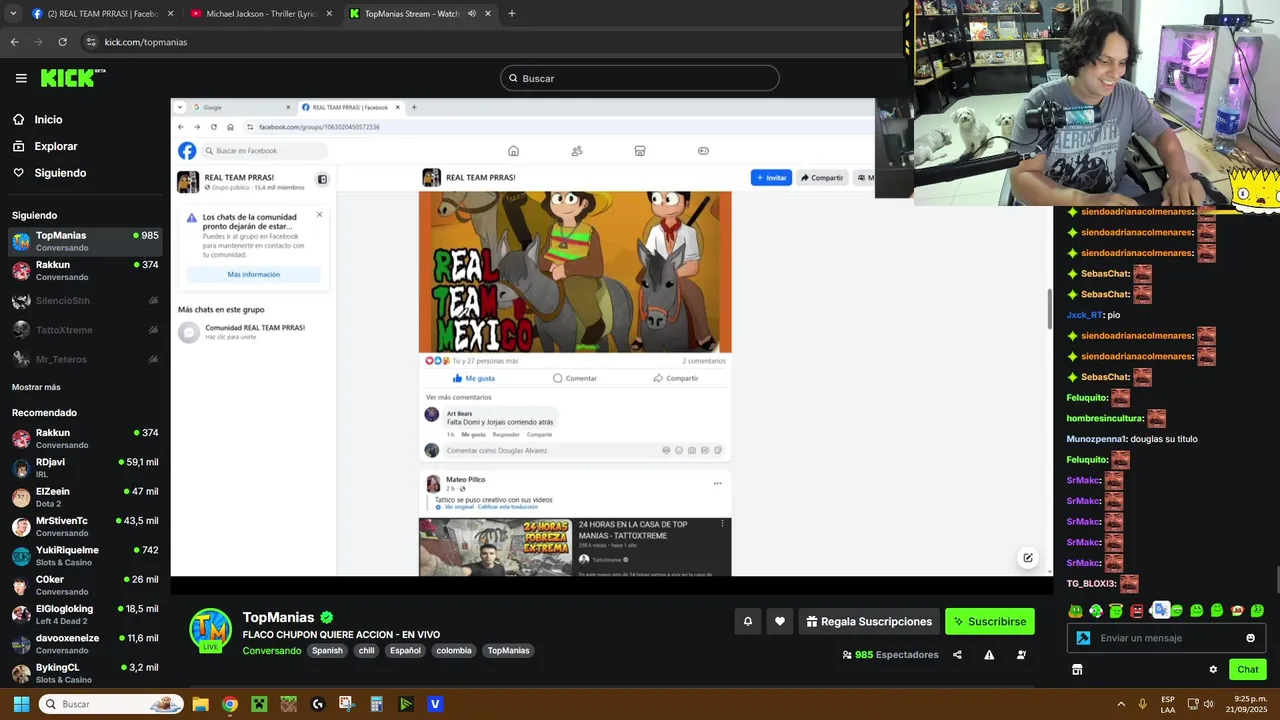Click the chat identity badge icon
1280x720 pixels.
pyautogui.click(x=1083, y=638)
